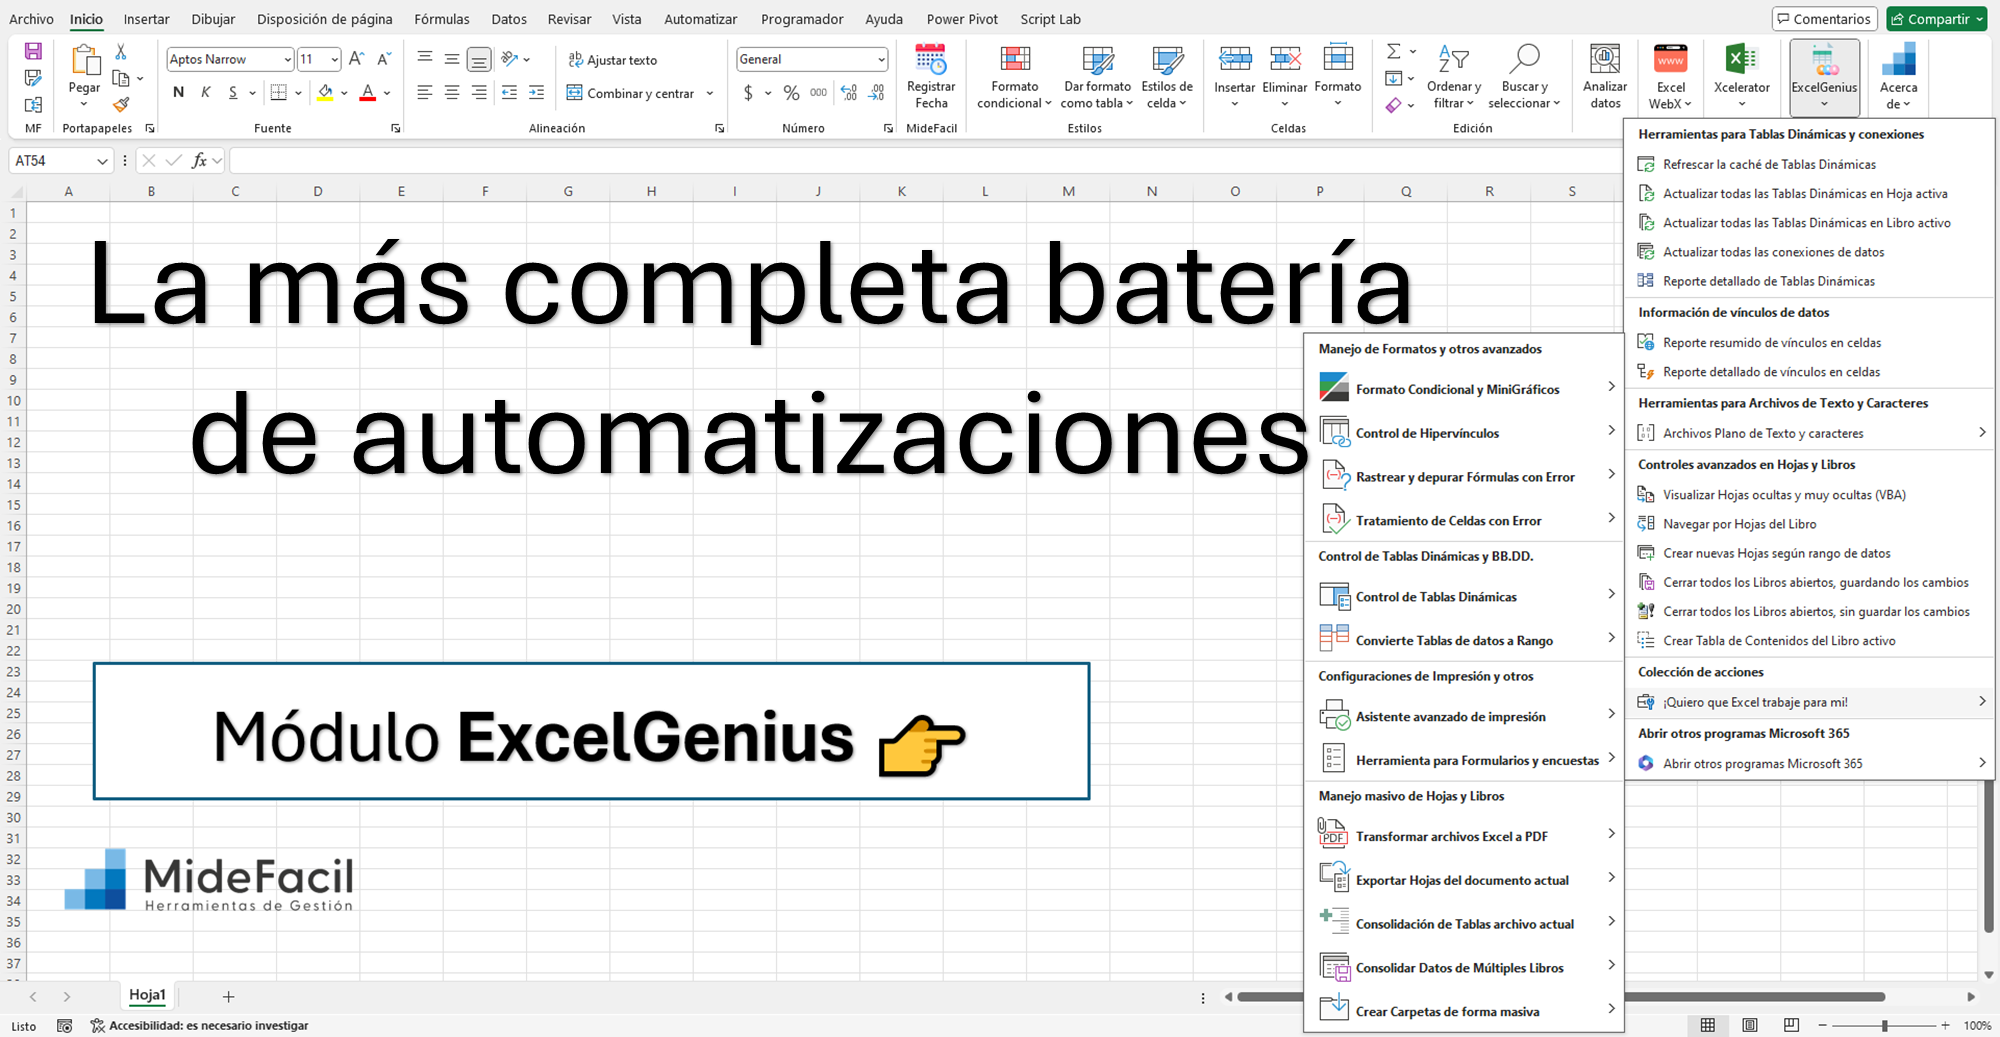Image resolution: width=2000 pixels, height=1037 pixels.
Task: Open the Formato celdas button
Action: tap(1338, 76)
